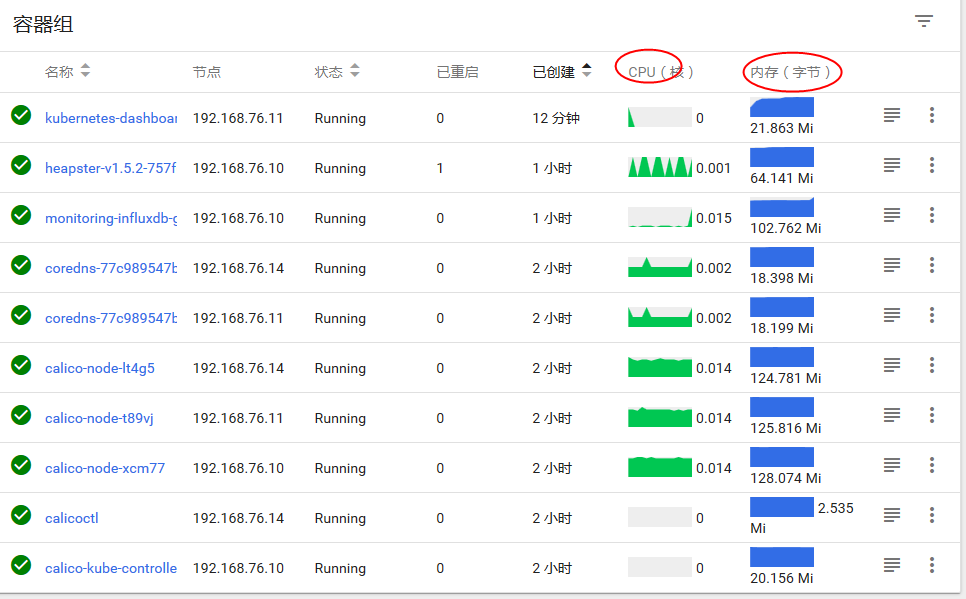Image resolution: width=966 pixels, height=599 pixels.
Task: Click the 节点 column header
Action: pos(207,72)
